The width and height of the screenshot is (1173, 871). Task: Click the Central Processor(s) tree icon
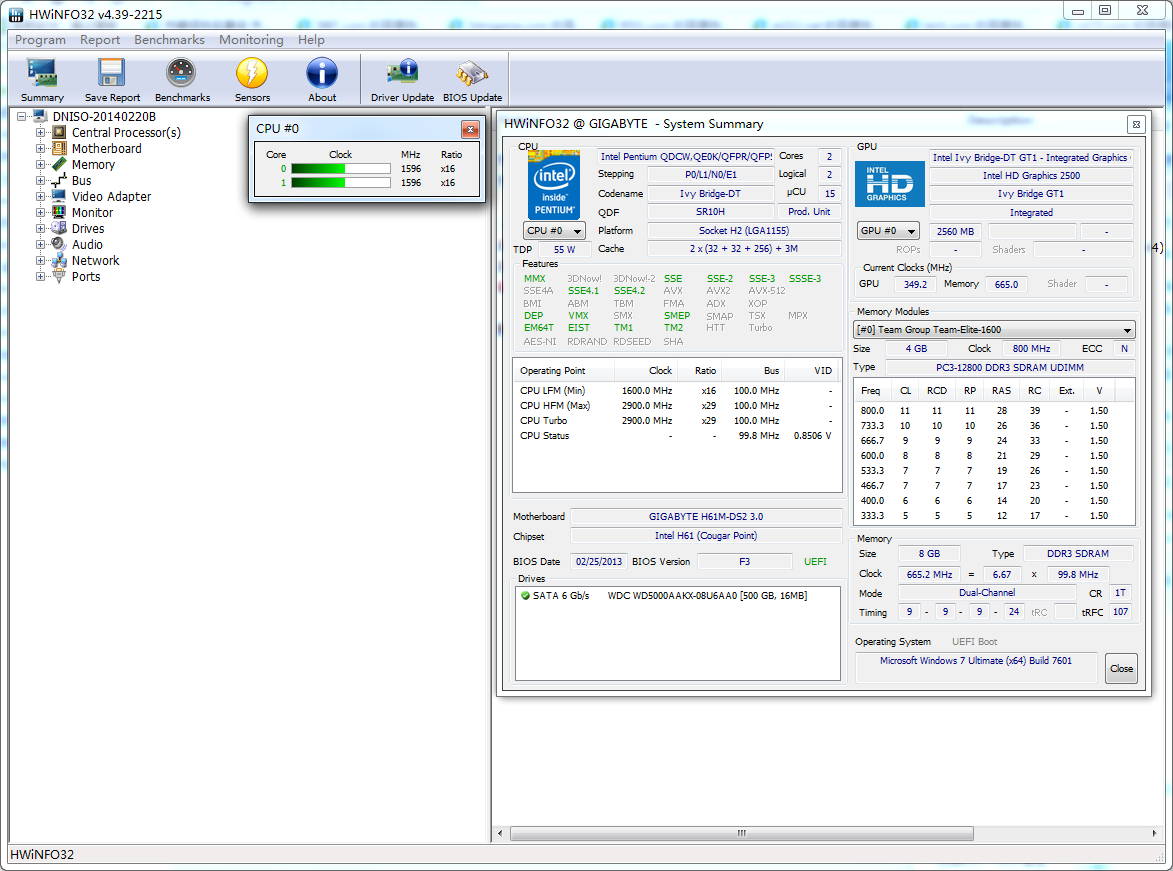(59, 132)
